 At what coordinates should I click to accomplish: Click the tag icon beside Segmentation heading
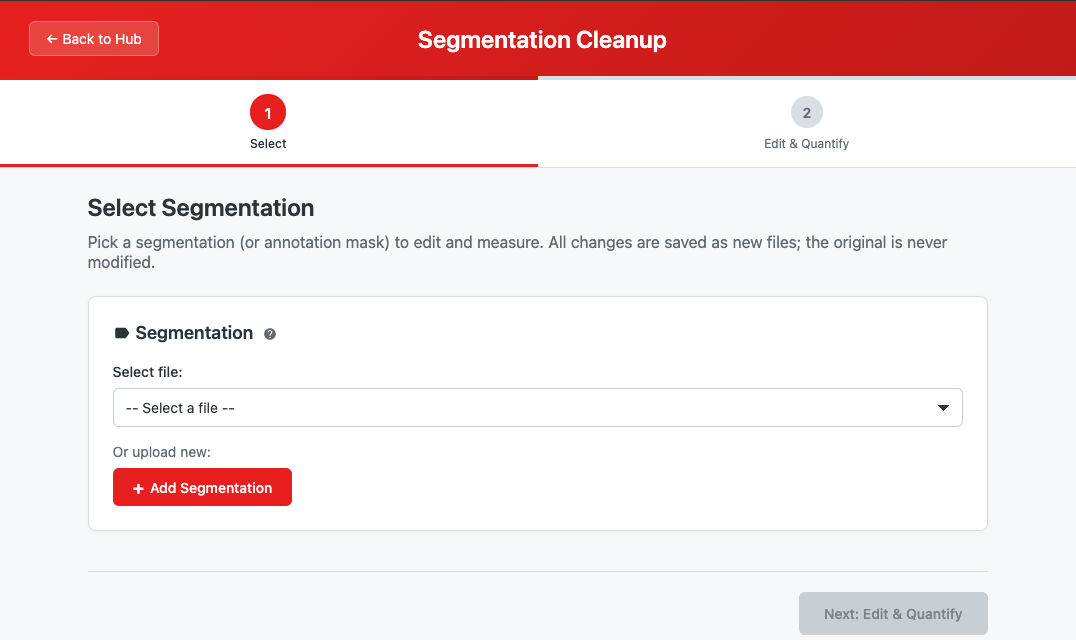coord(121,333)
